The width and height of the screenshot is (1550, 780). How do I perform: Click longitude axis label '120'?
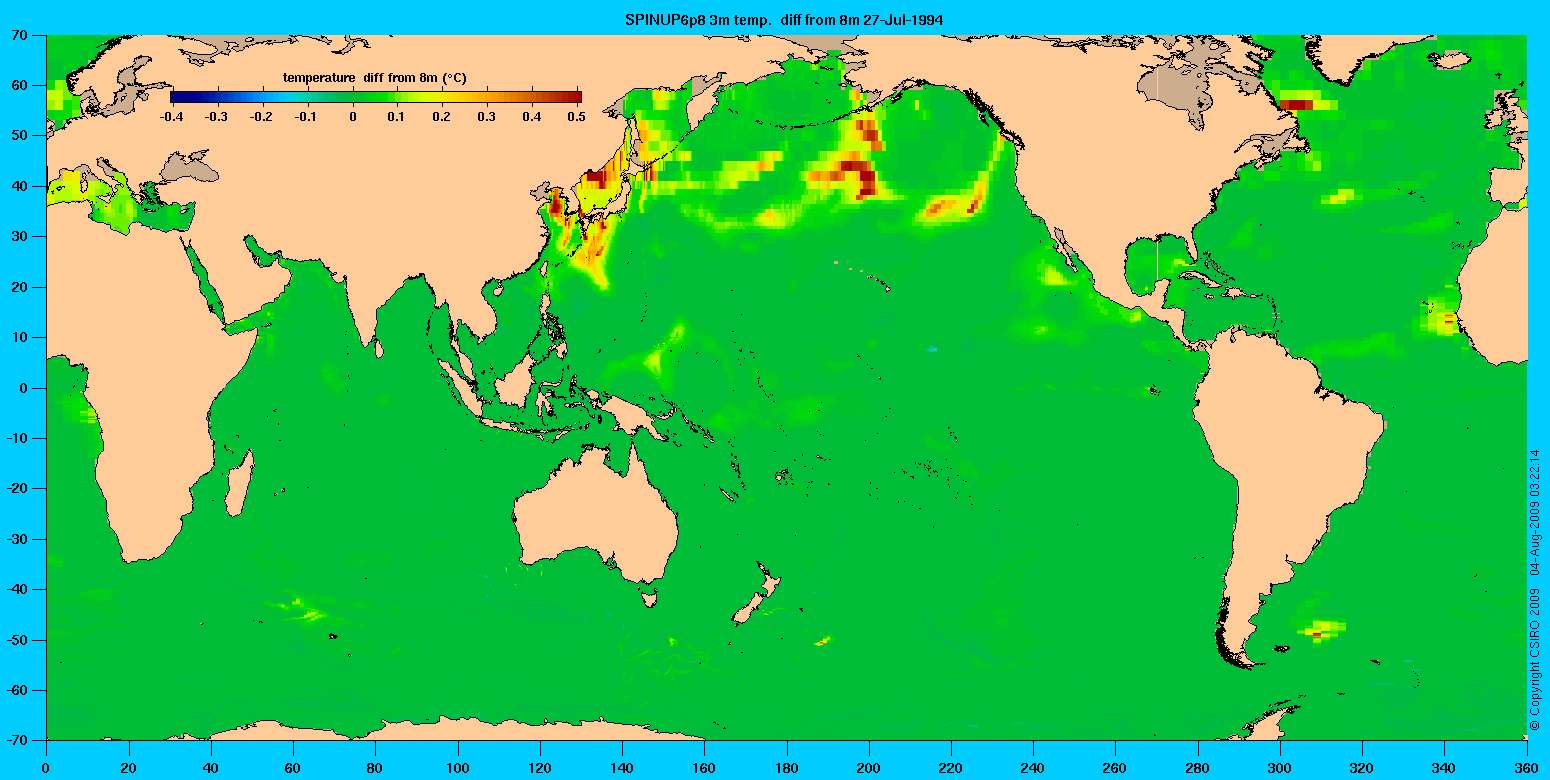pyautogui.click(x=540, y=769)
